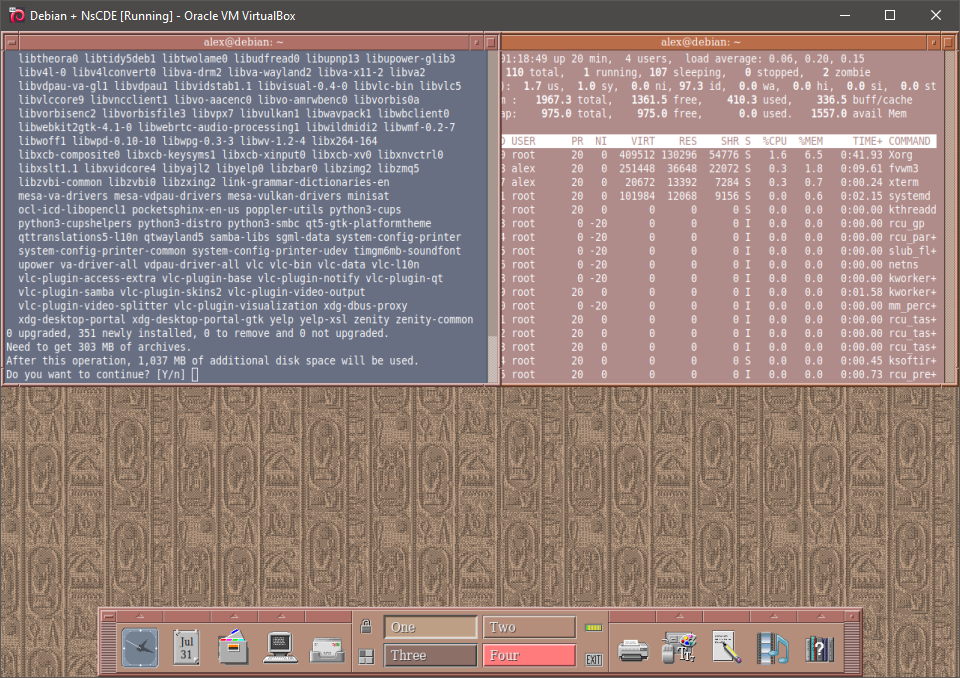960x678 pixels.
Task: Open the help bookshelf question mark icon
Action: click(x=819, y=648)
